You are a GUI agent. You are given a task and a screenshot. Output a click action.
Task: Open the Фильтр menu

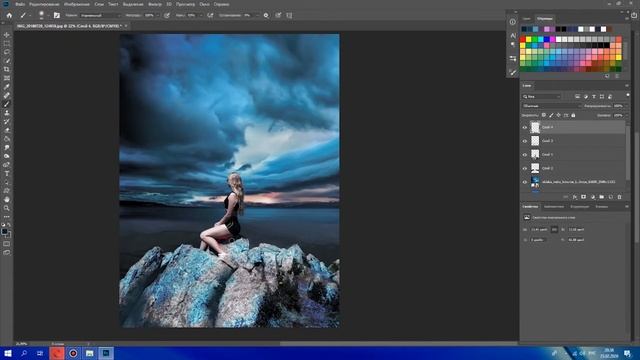[x=155, y=4]
